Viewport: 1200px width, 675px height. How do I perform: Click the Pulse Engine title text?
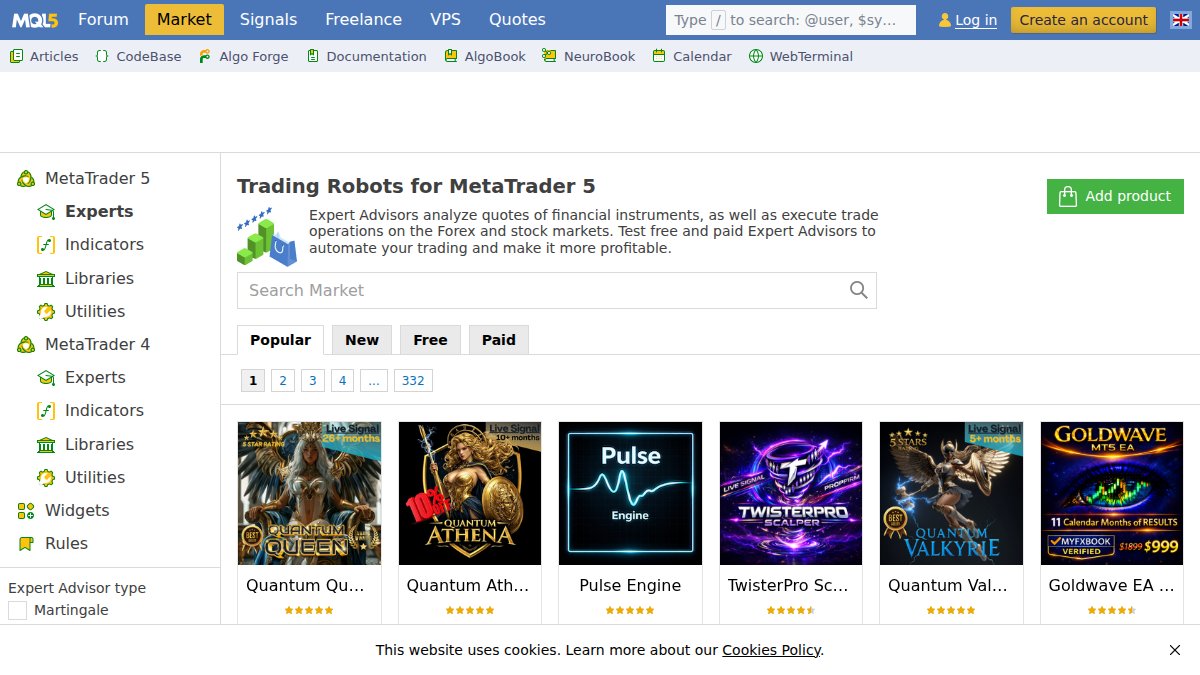(x=631, y=586)
